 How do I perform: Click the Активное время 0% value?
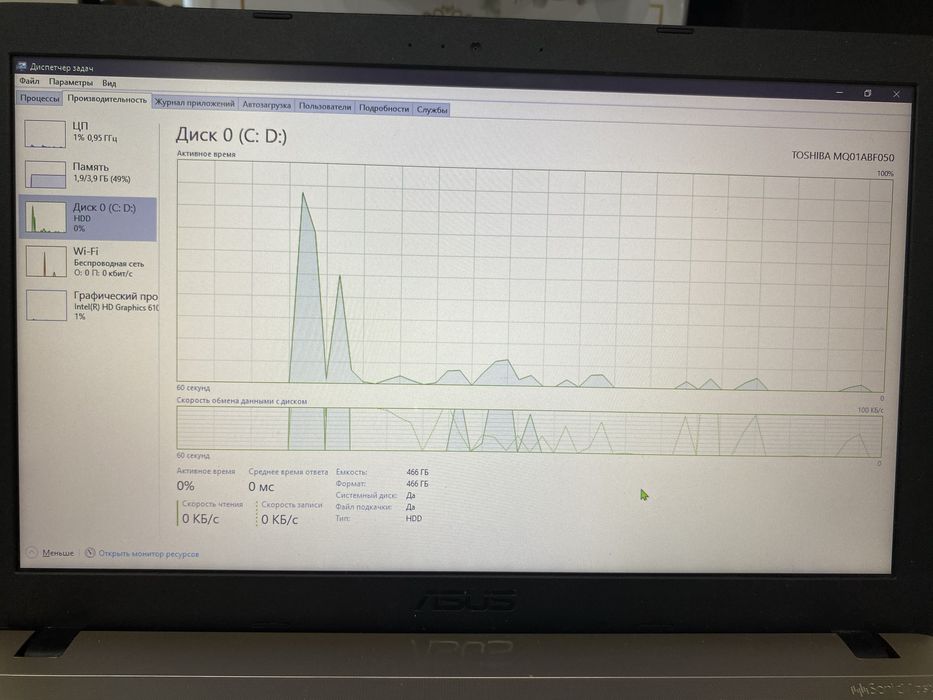186,486
